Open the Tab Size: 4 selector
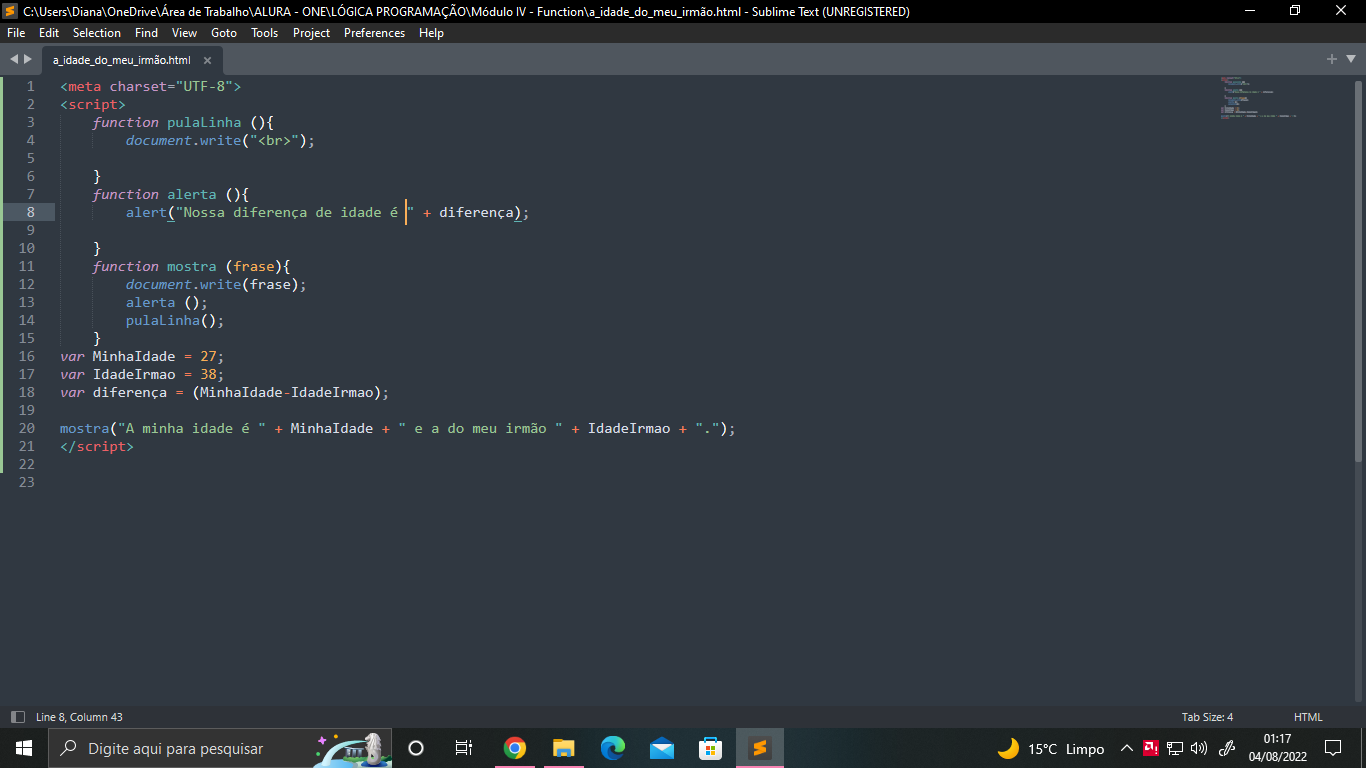 1207,717
